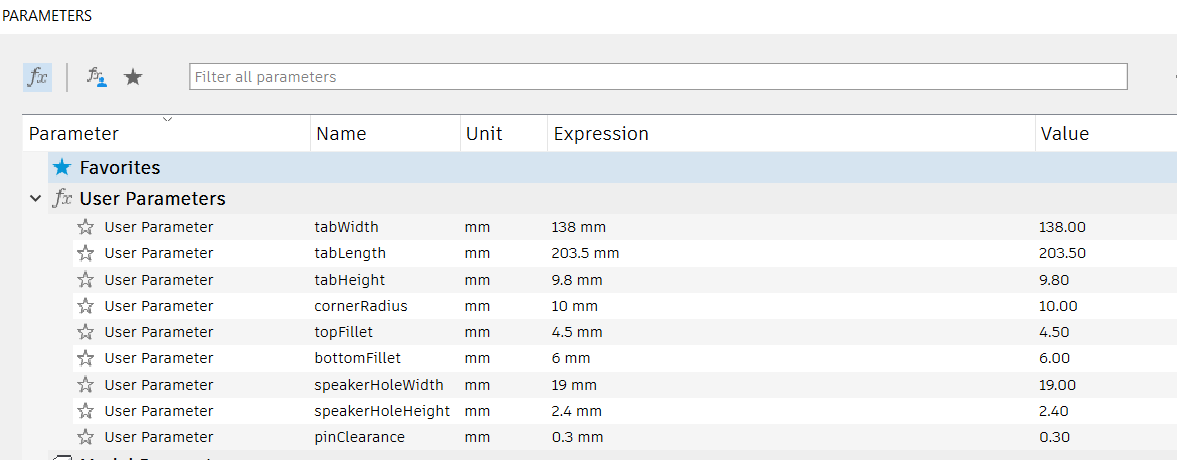This screenshot has height=460, width=1177.
Task: Click the Unit column header
Action: pyautogui.click(x=484, y=134)
